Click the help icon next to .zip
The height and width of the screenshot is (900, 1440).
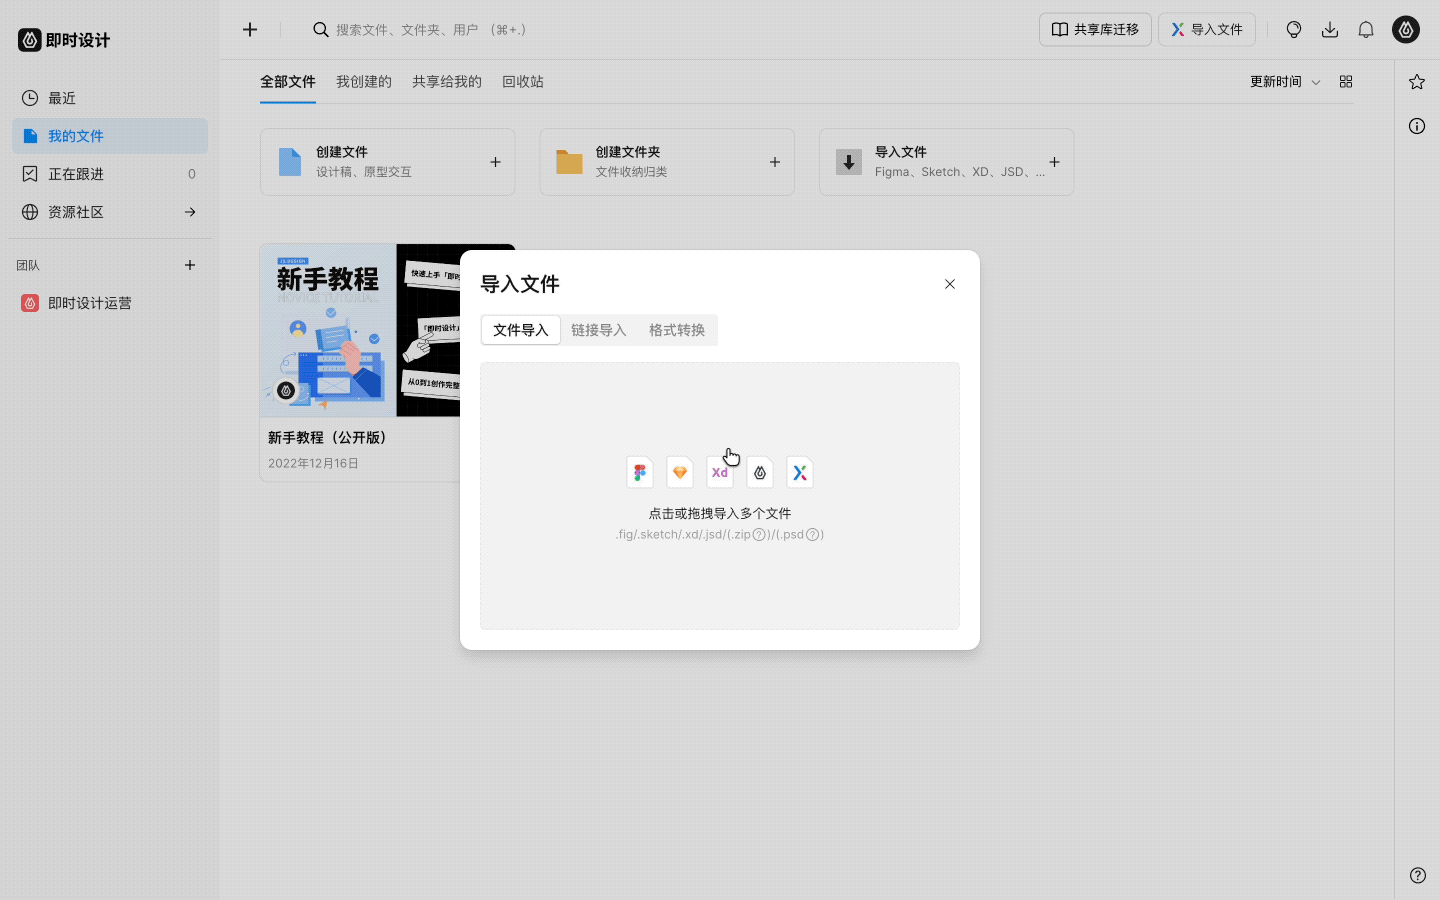(x=759, y=535)
